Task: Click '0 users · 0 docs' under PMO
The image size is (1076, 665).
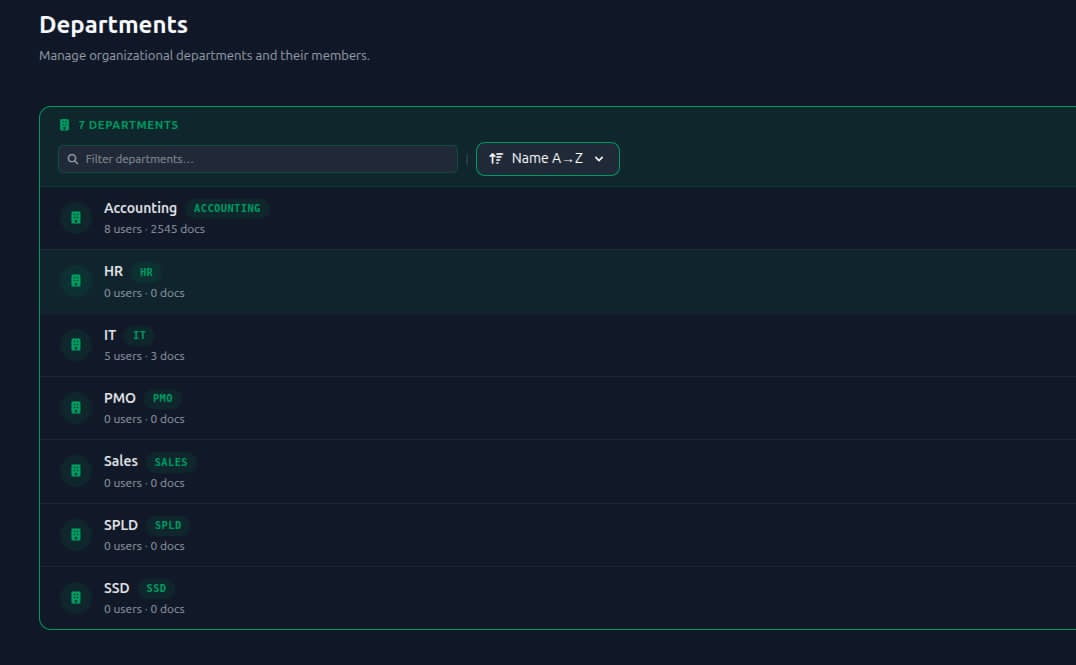Action: (x=144, y=419)
